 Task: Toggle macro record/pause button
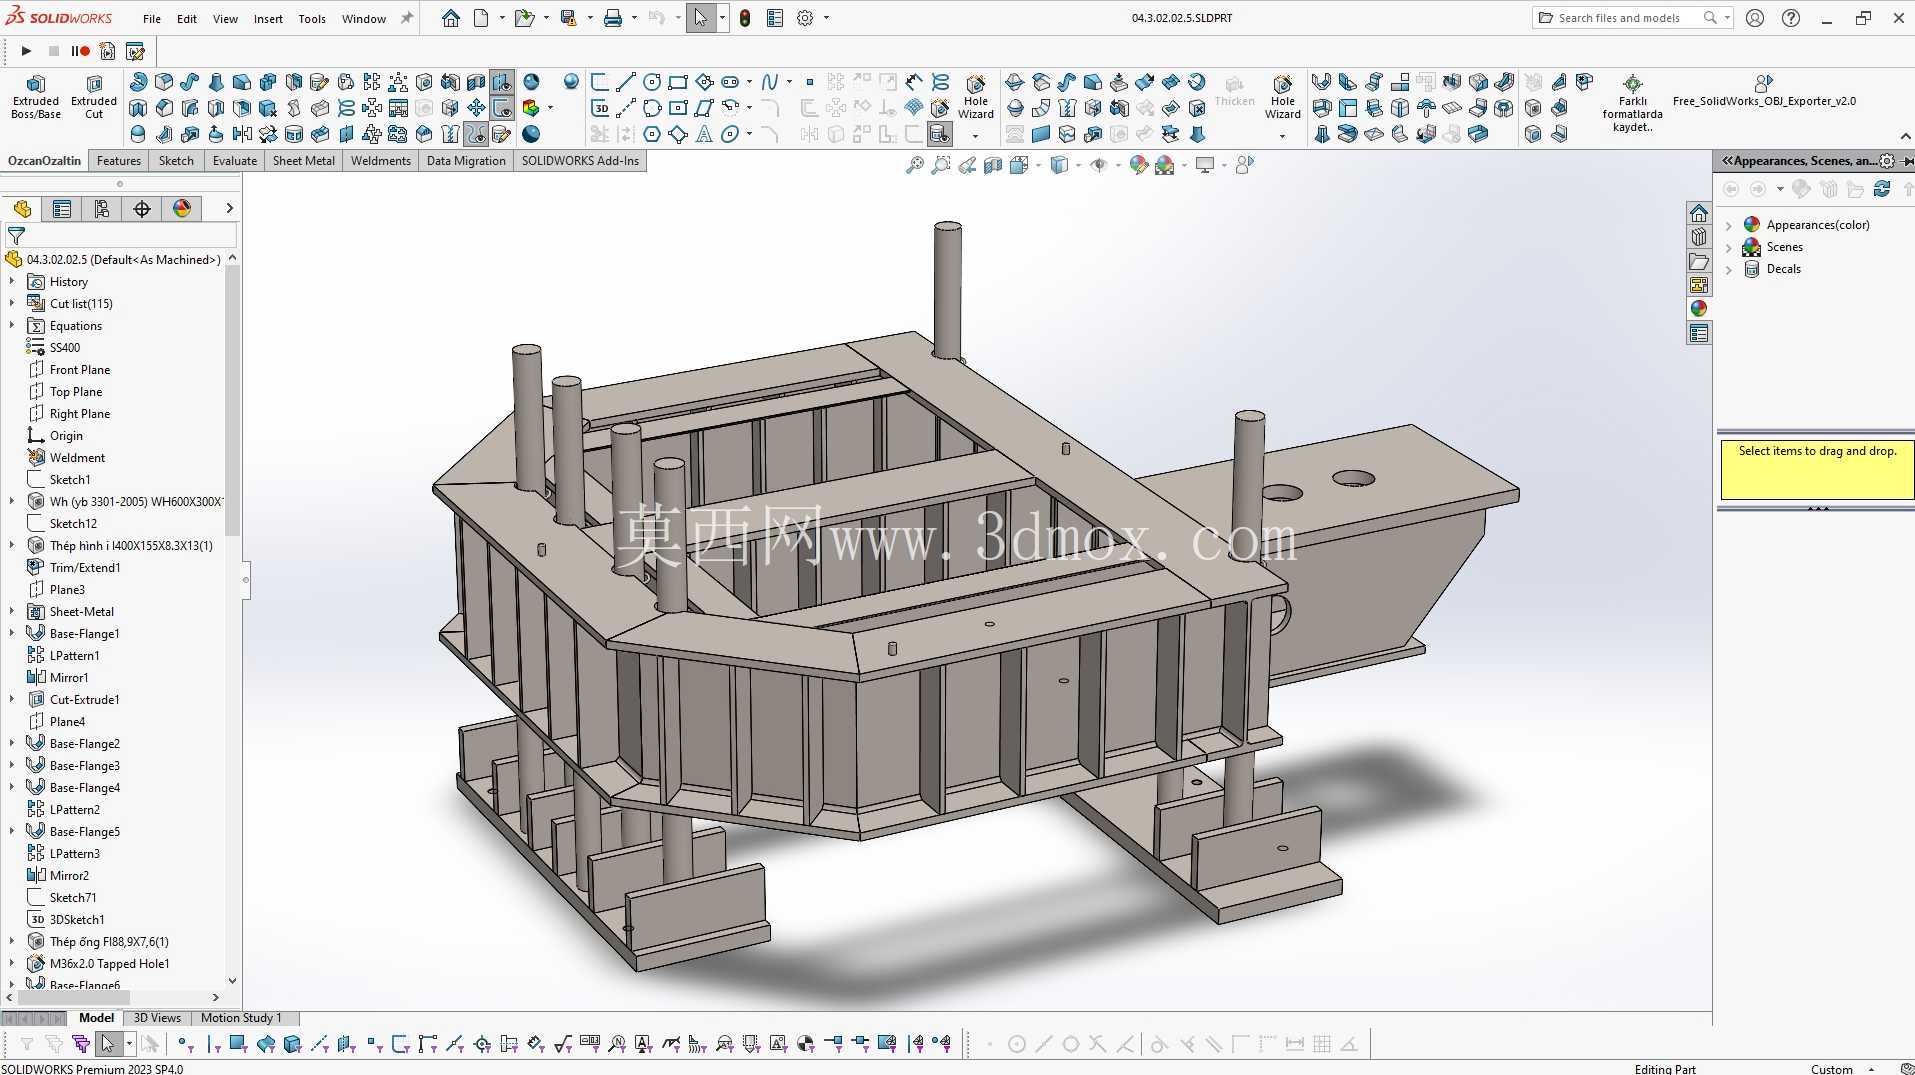(80, 51)
